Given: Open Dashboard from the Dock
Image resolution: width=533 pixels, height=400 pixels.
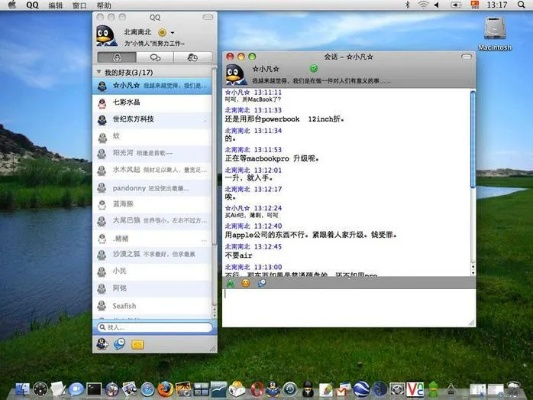Looking at the screenshot, I should (x=40, y=389).
